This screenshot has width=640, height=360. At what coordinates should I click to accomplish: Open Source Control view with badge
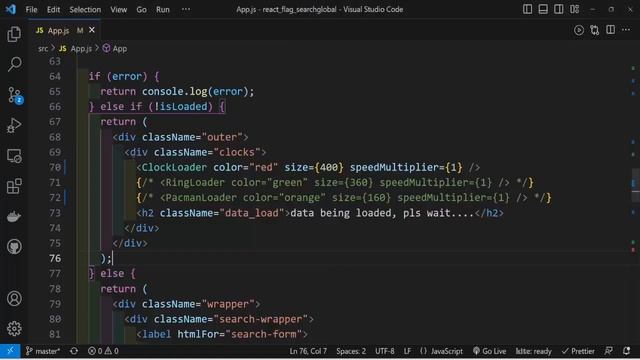point(15,95)
